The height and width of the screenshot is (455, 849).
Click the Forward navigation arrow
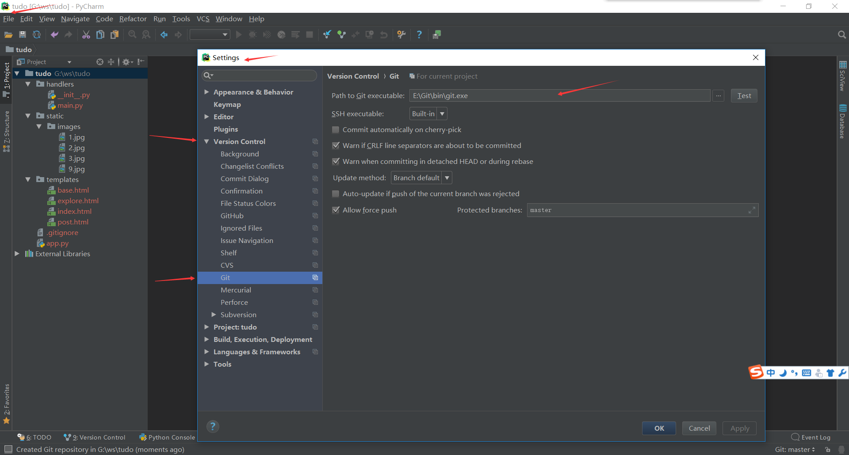(x=178, y=35)
